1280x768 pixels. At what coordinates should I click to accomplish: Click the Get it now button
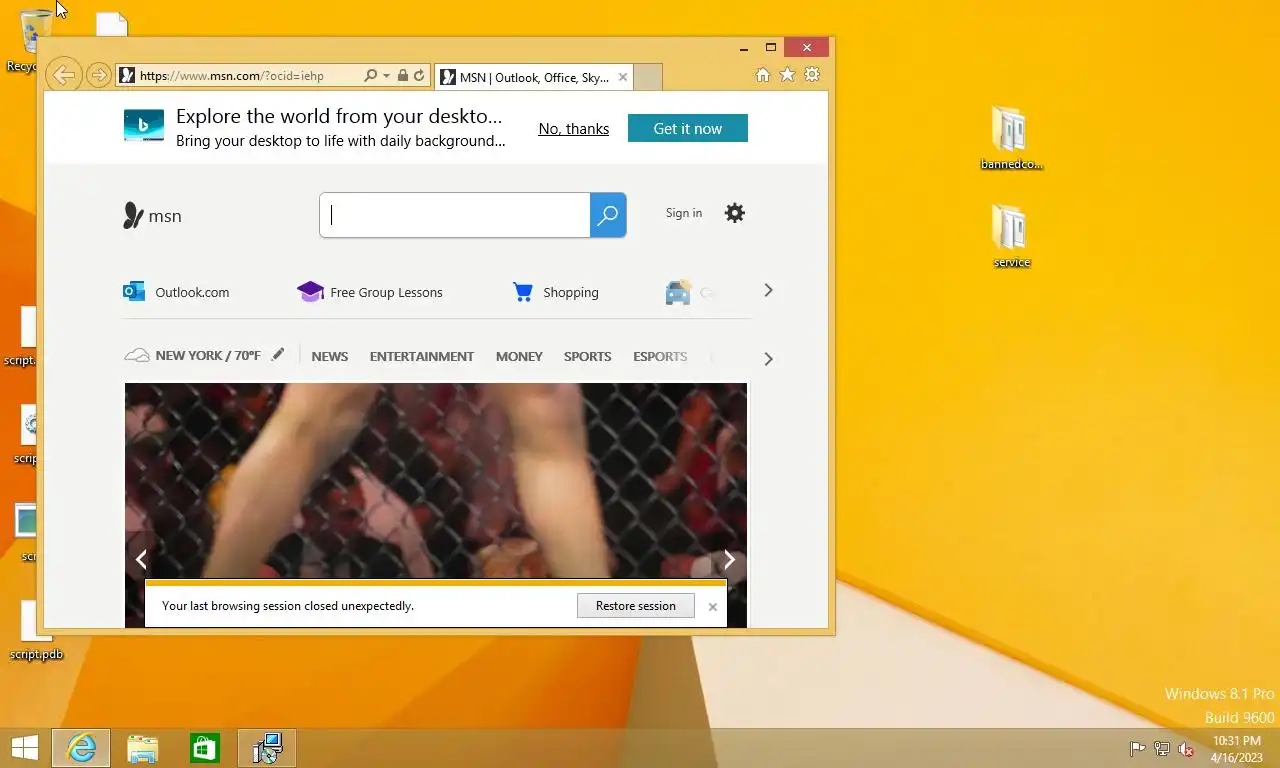(688, 128)
